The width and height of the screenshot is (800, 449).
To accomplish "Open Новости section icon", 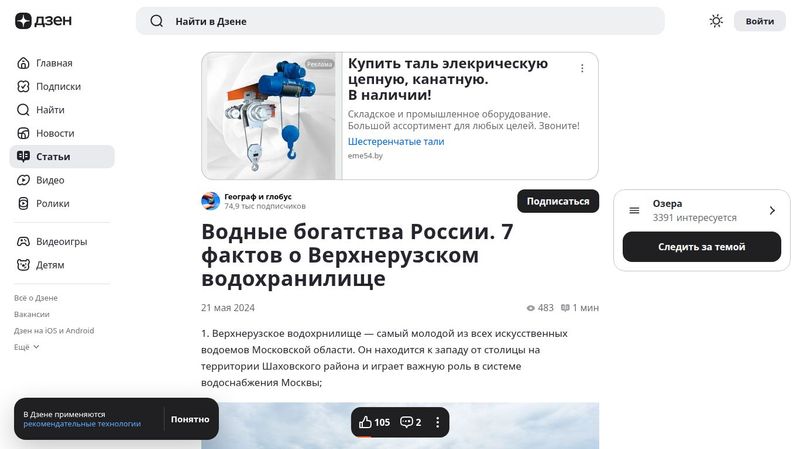I will [24, 133].
